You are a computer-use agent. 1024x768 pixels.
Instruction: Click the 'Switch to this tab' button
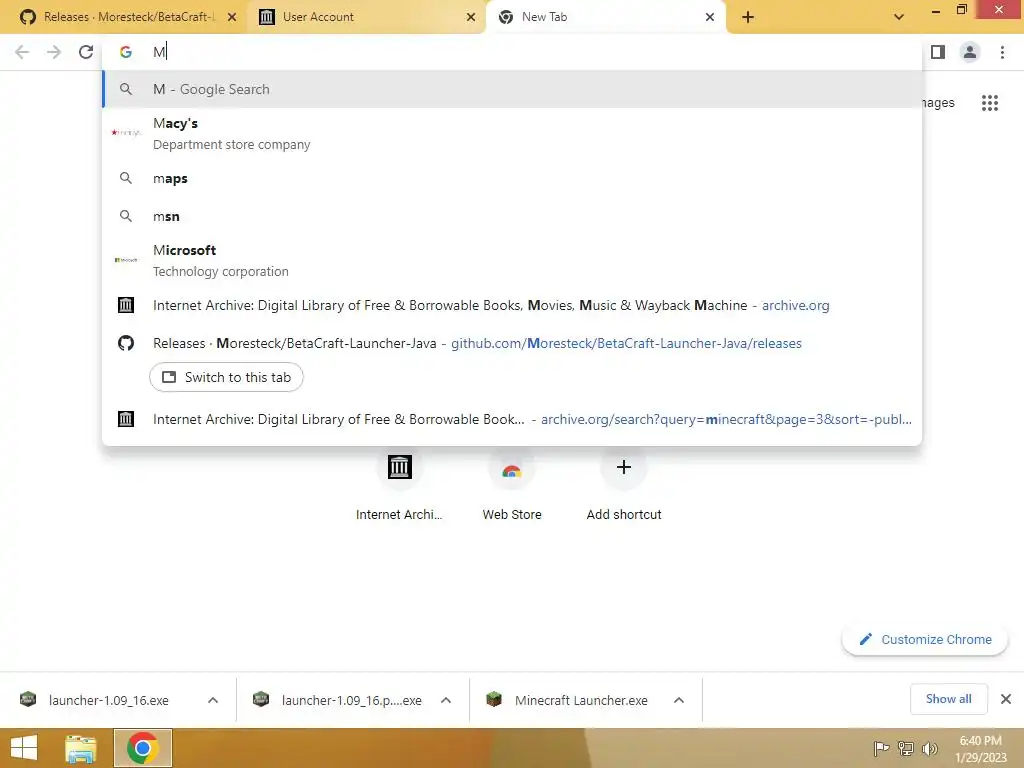tap(226, 377)
